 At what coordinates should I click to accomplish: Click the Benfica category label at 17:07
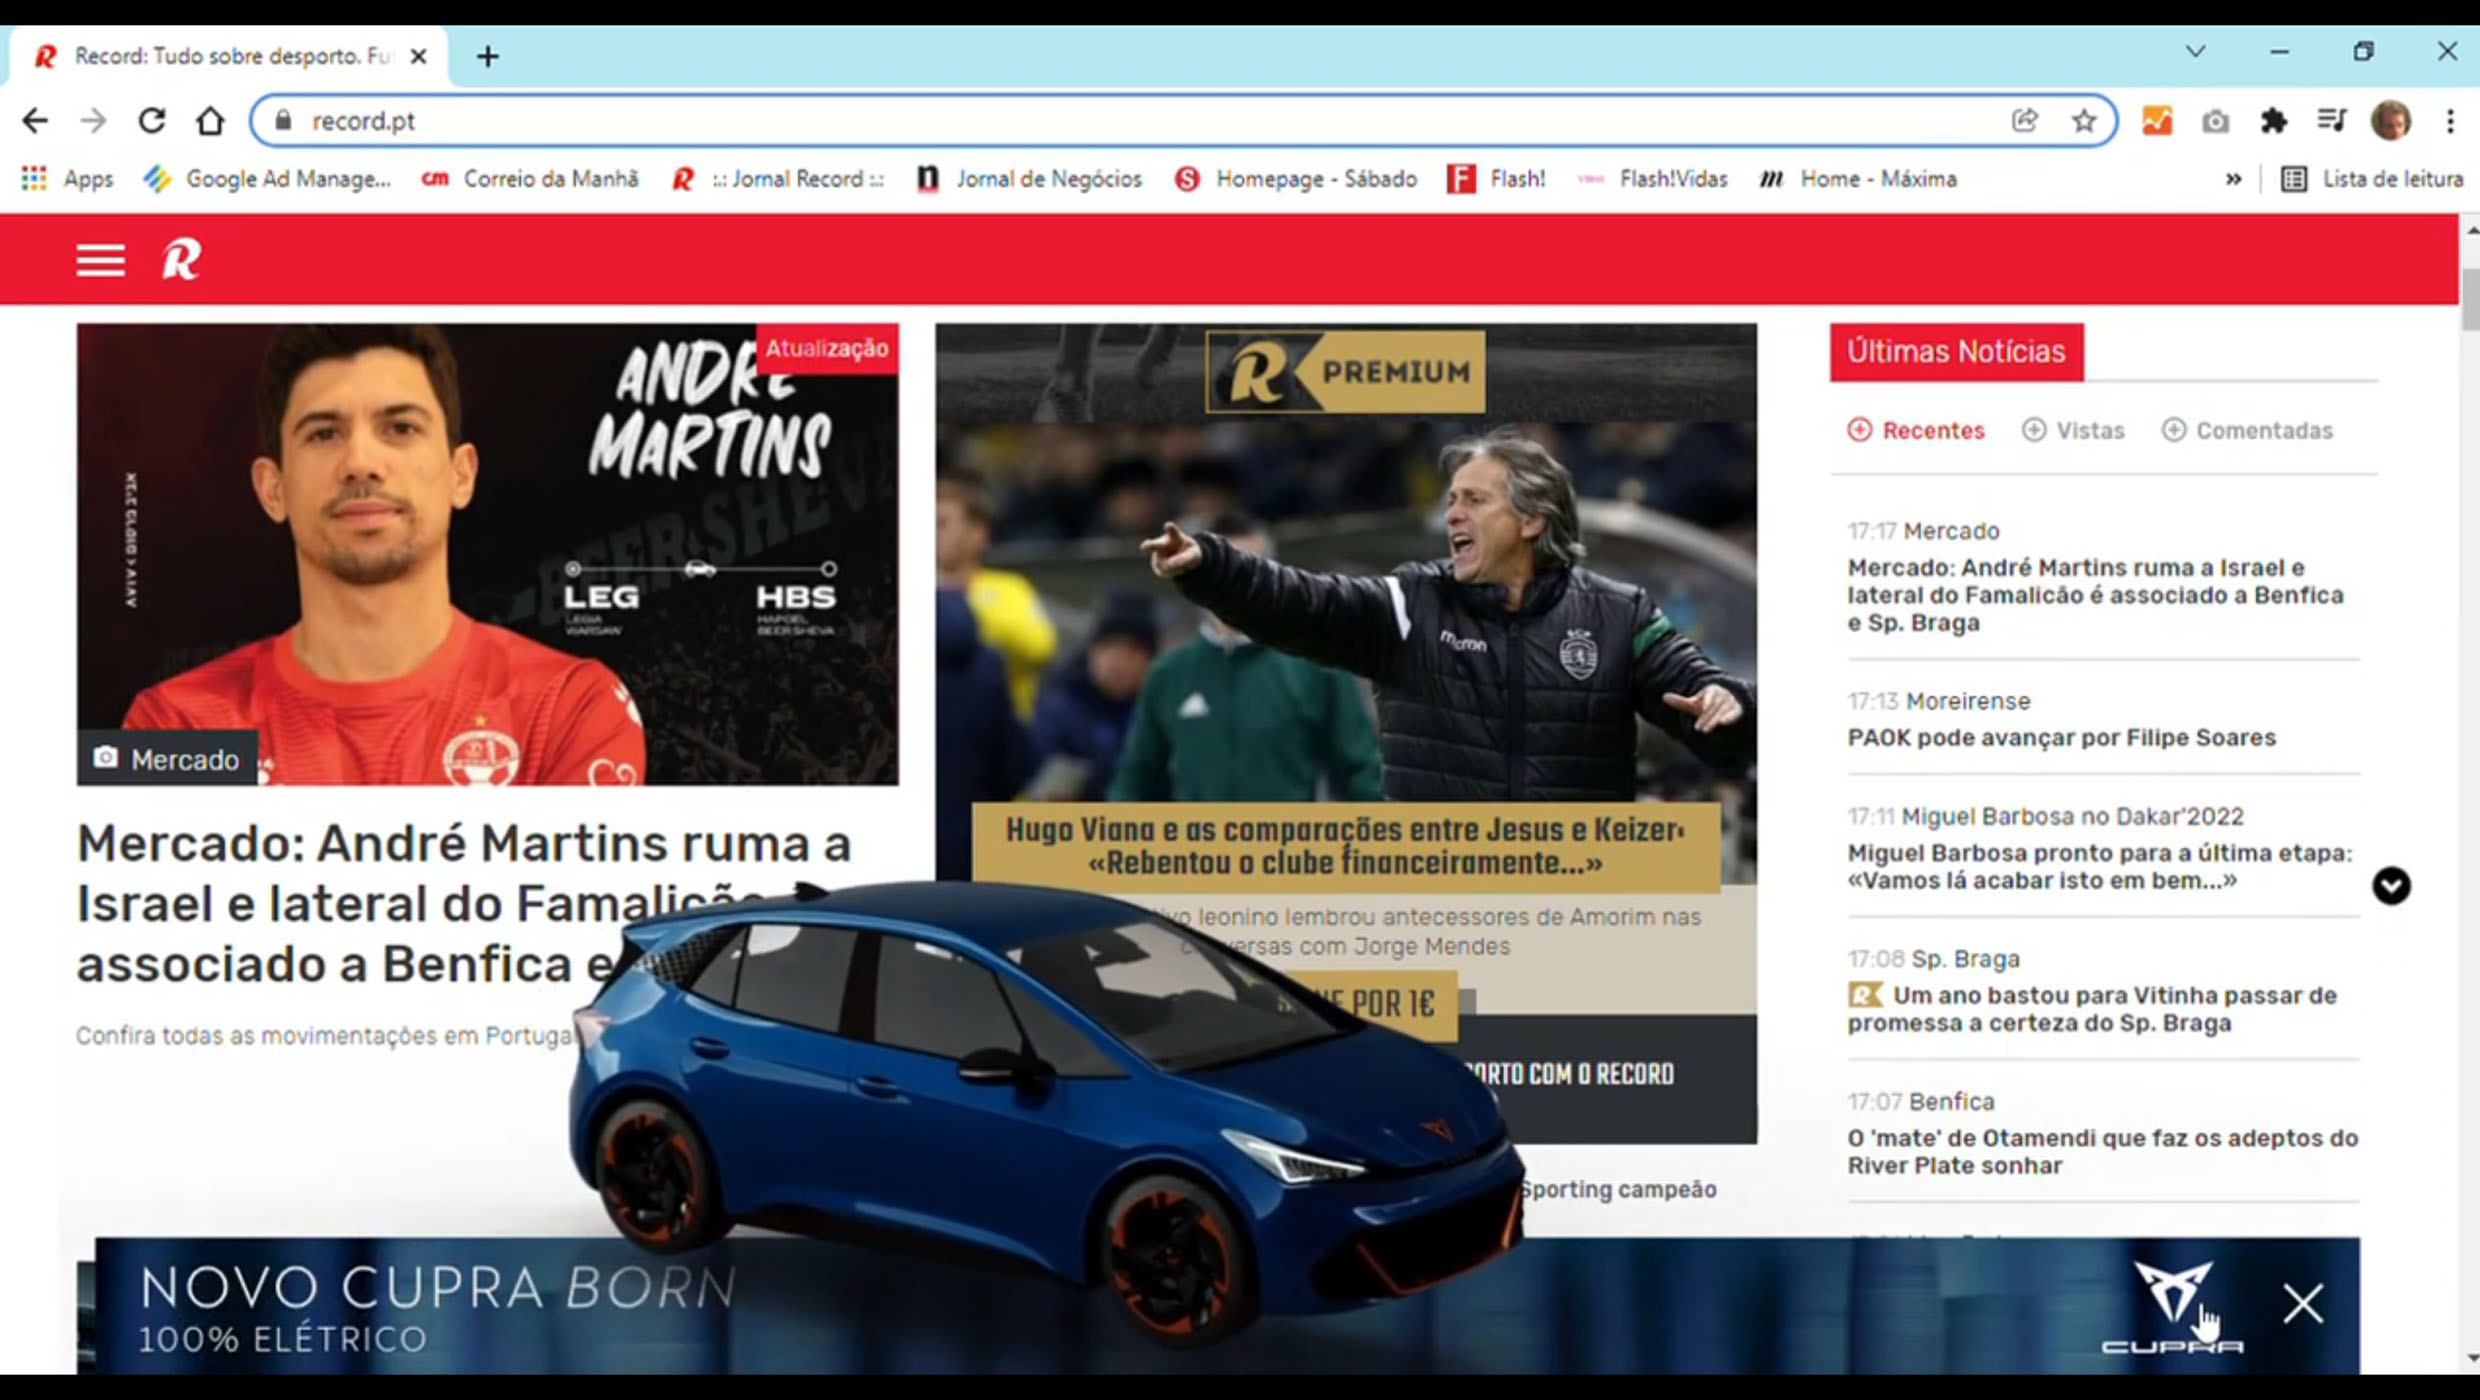[x=1951, y=1101]
